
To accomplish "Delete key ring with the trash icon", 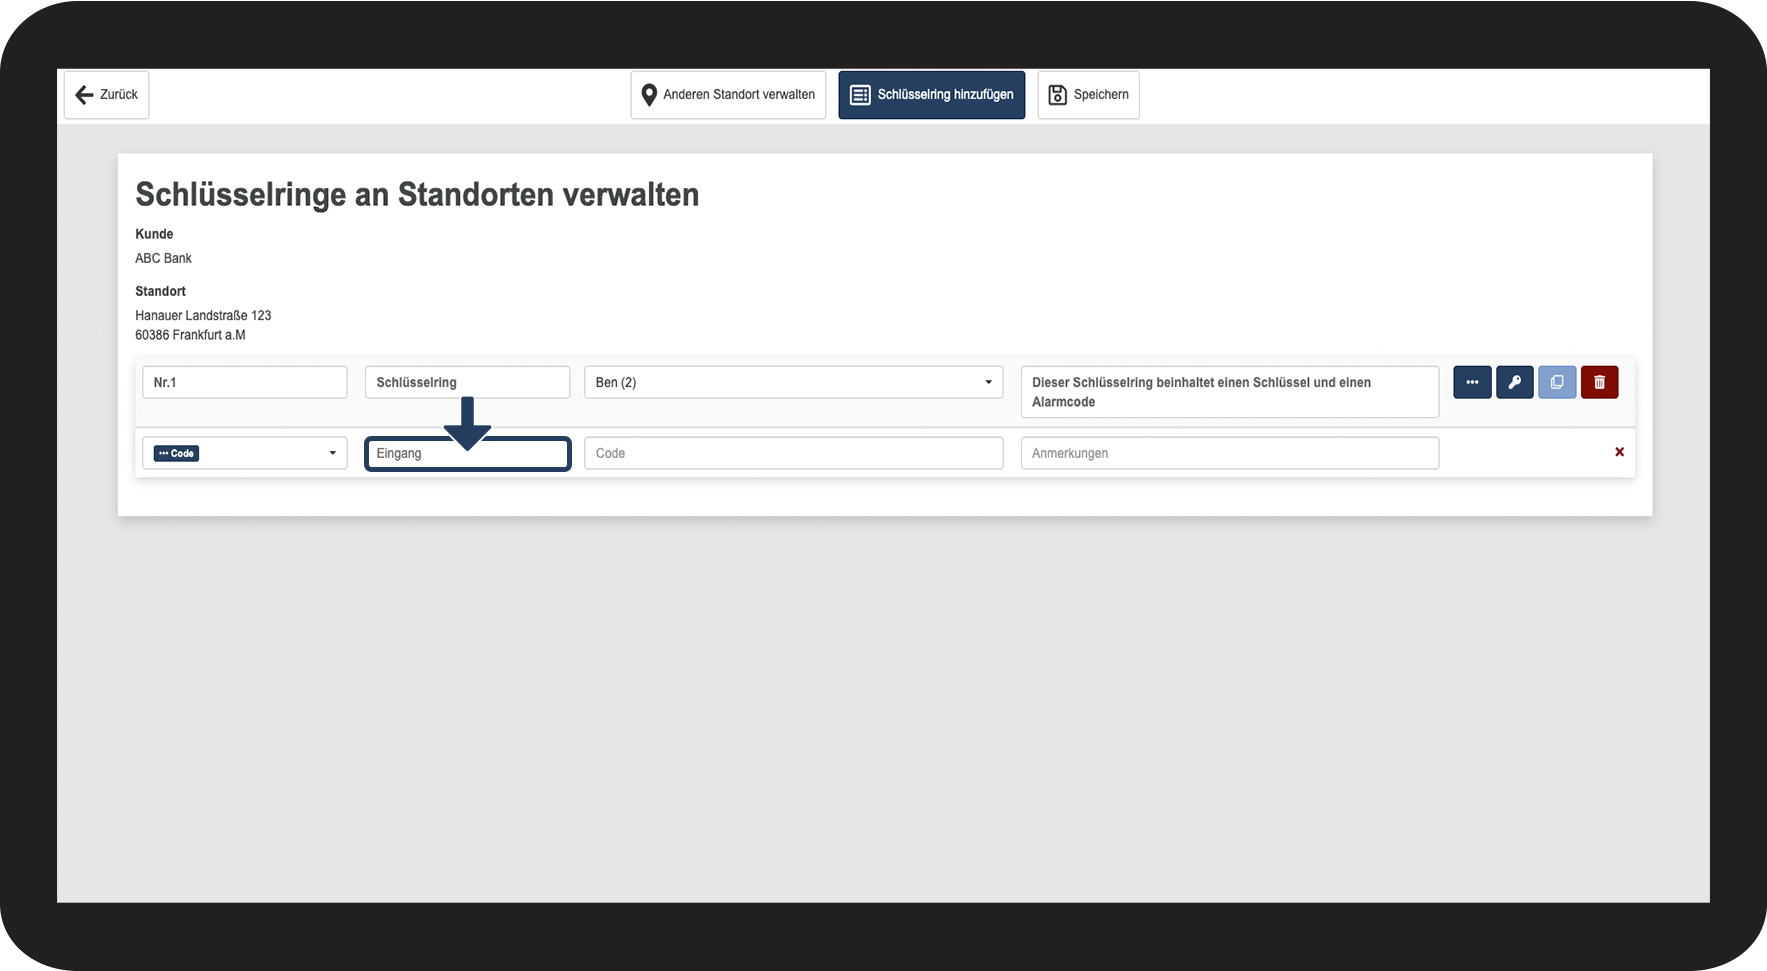I will coord(1599,382).
